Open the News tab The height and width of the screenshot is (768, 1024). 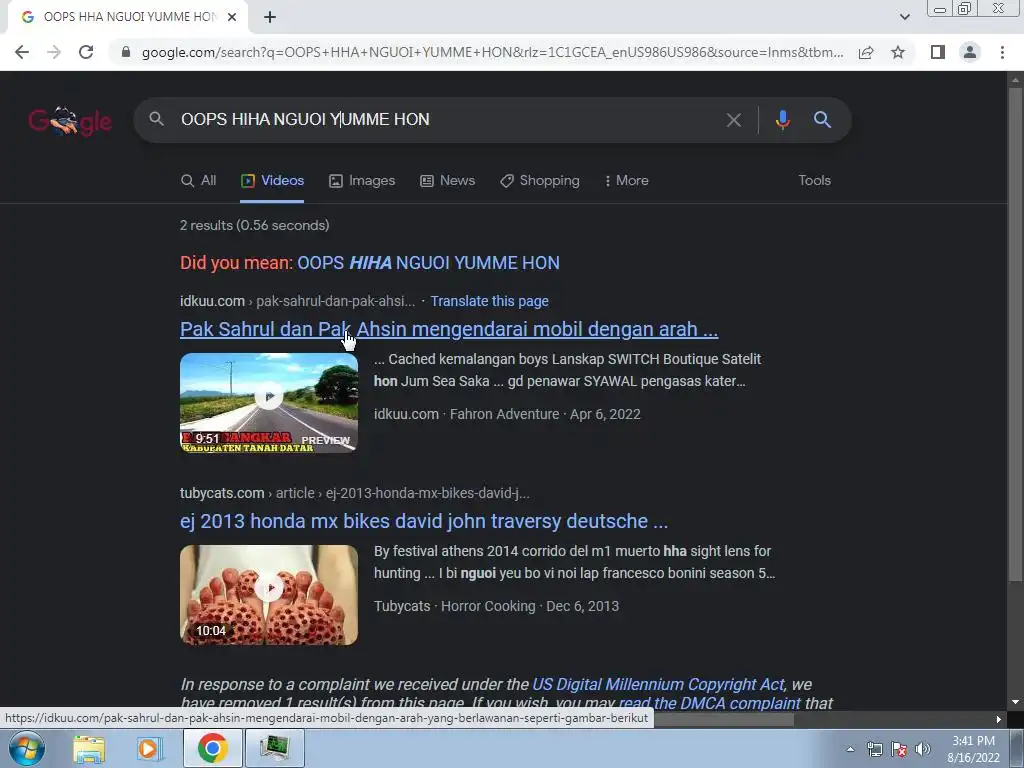pos(447,181)
